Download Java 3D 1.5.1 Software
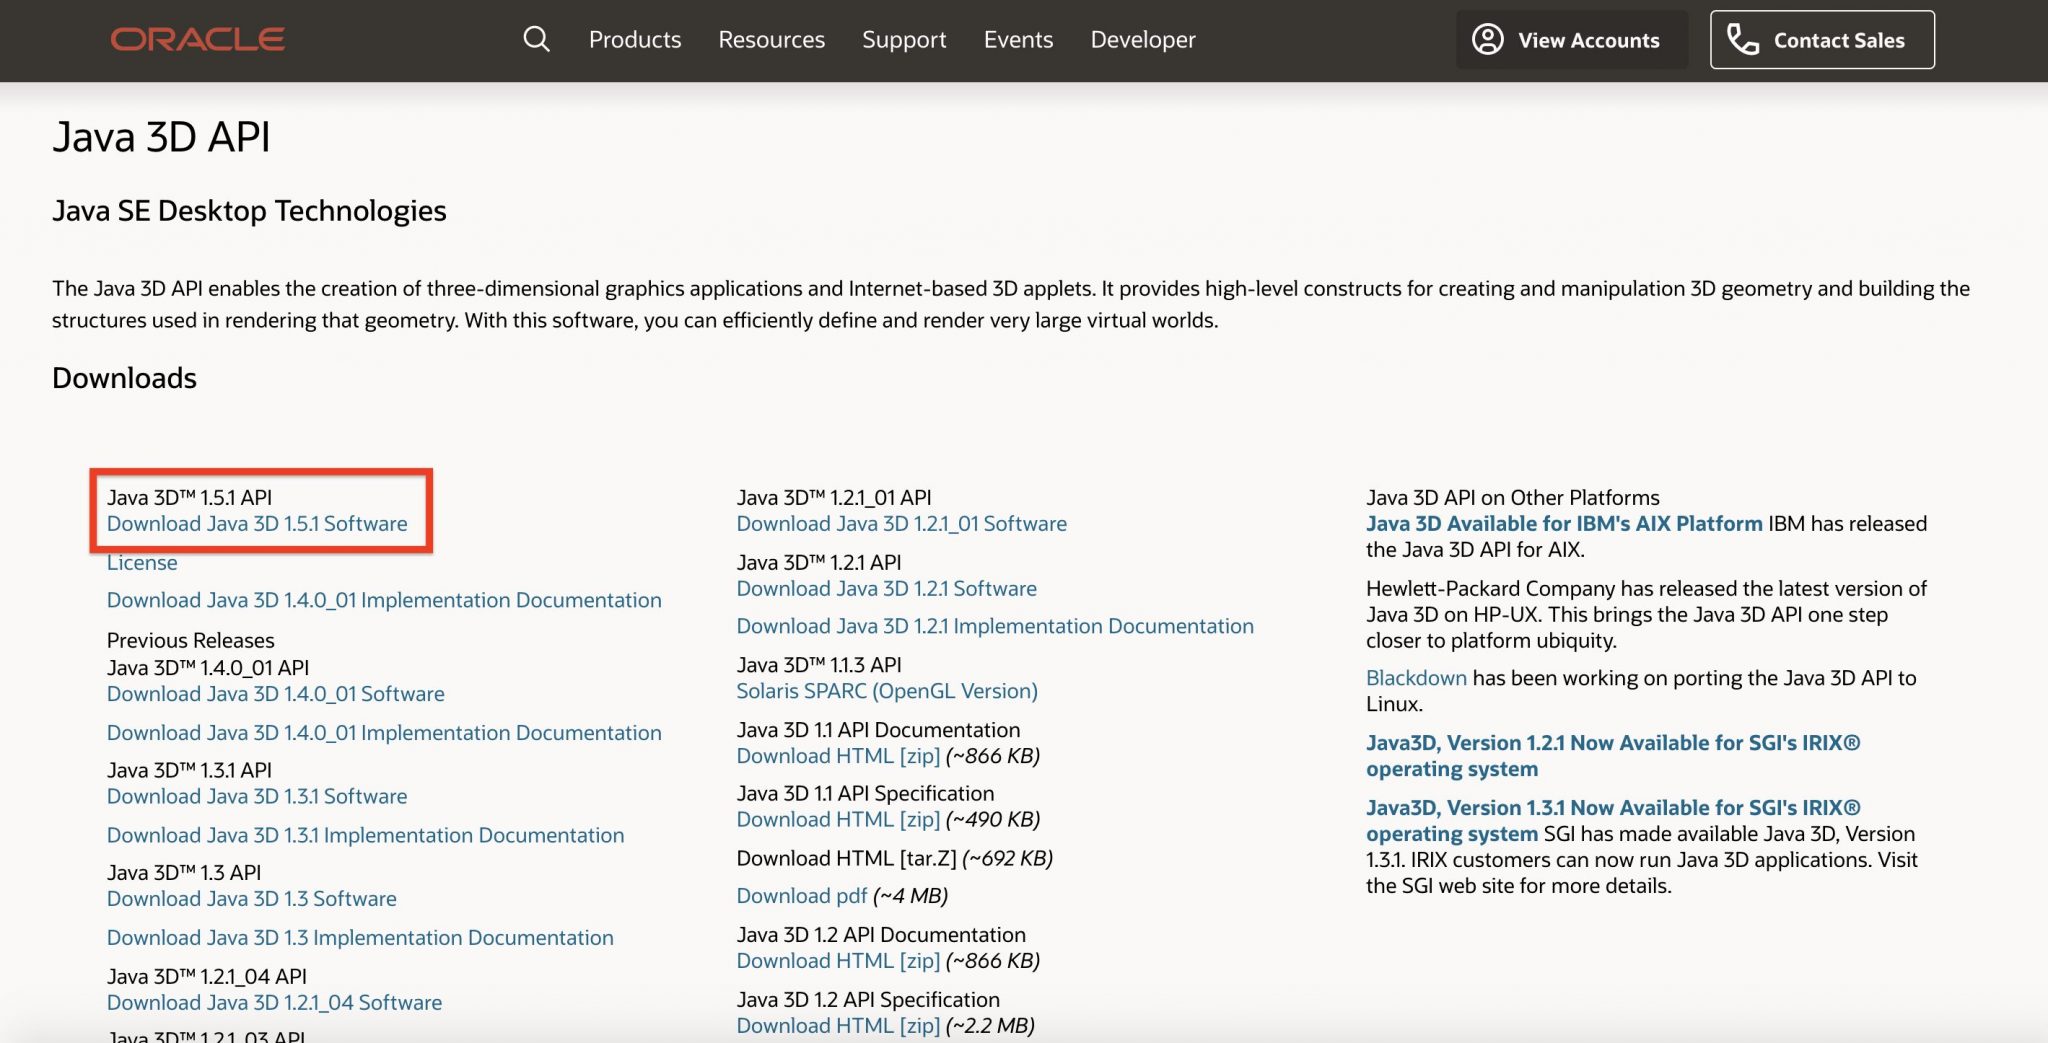The image size is (2048, 1043). (x=257, y=524)
